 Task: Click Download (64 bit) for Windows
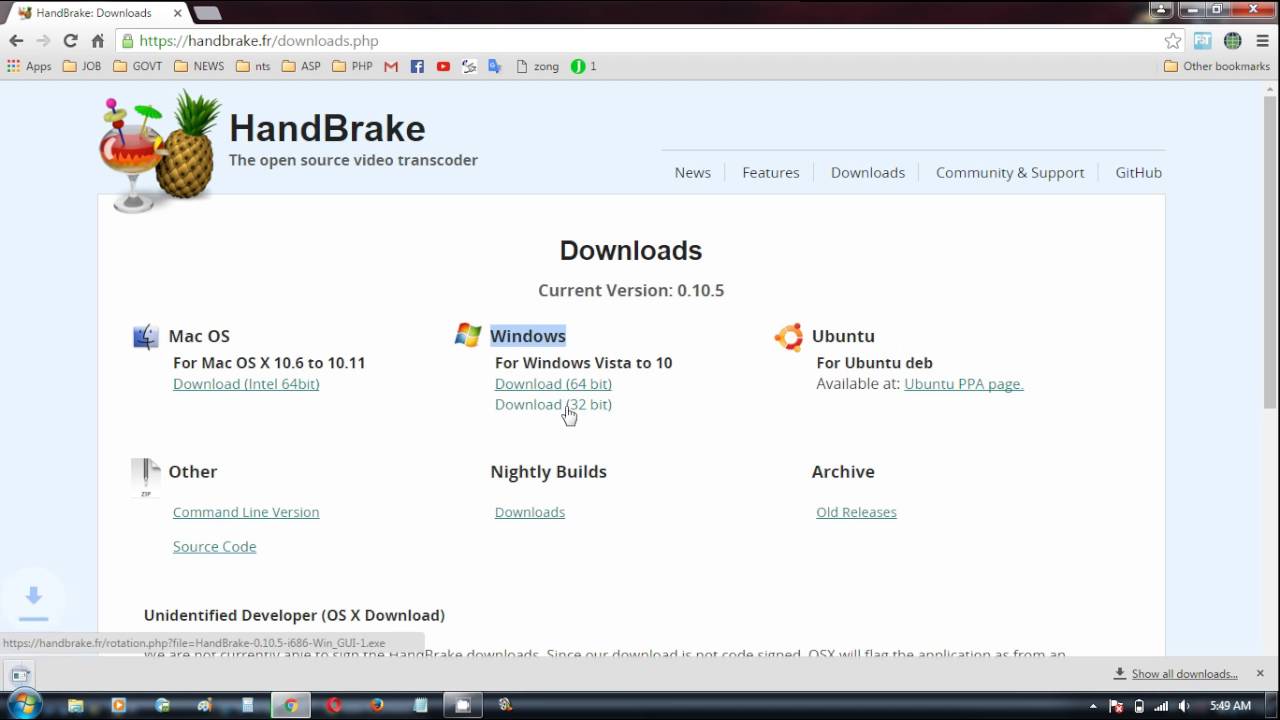(x=553, y=384)
